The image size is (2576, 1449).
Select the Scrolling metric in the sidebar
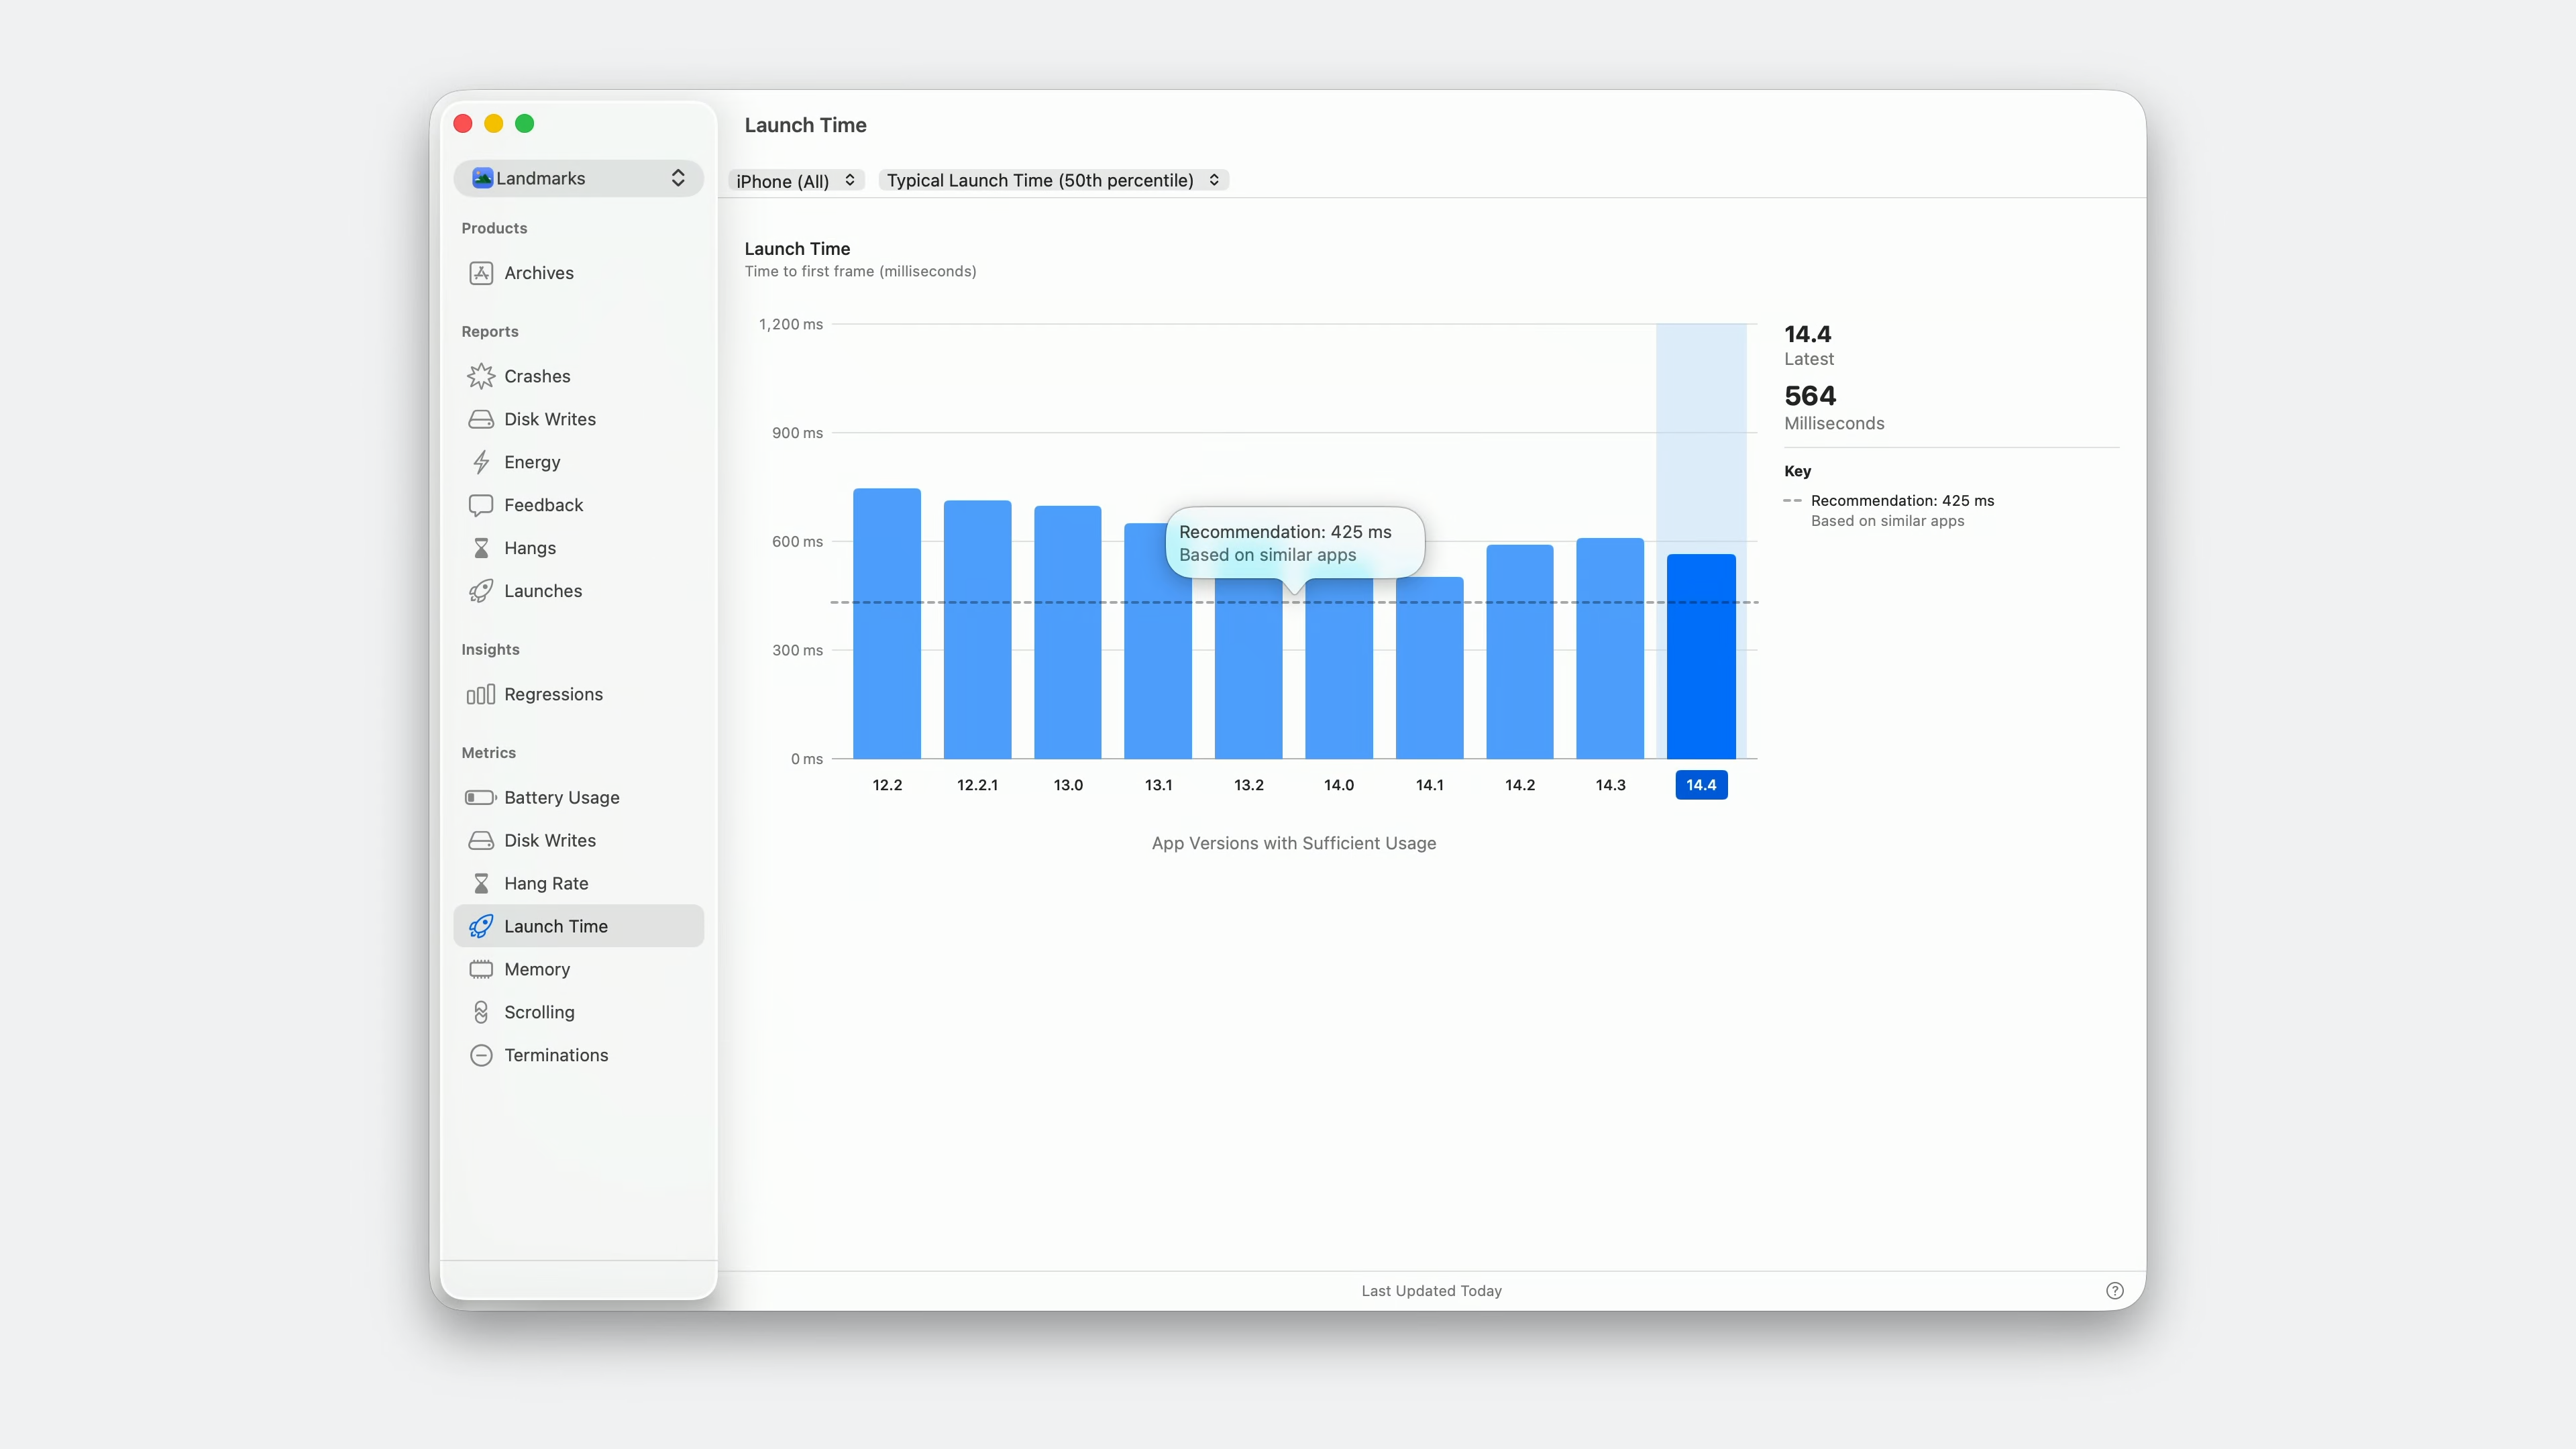pyautogui.click(x=539, y=1012)
